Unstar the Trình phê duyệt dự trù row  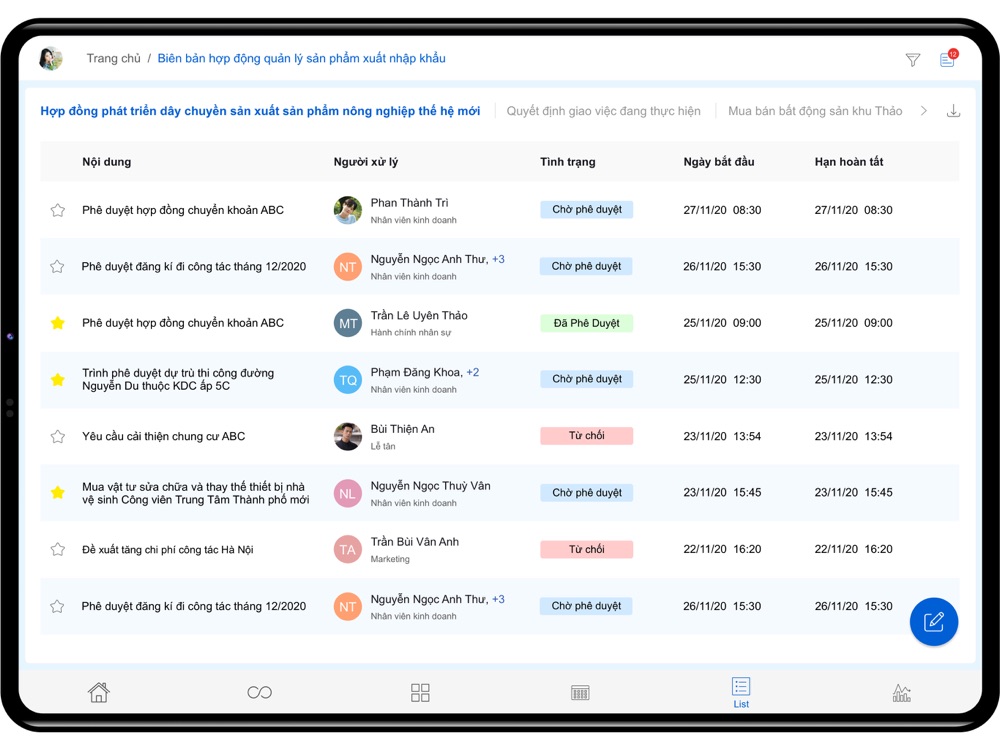(57, 379)
